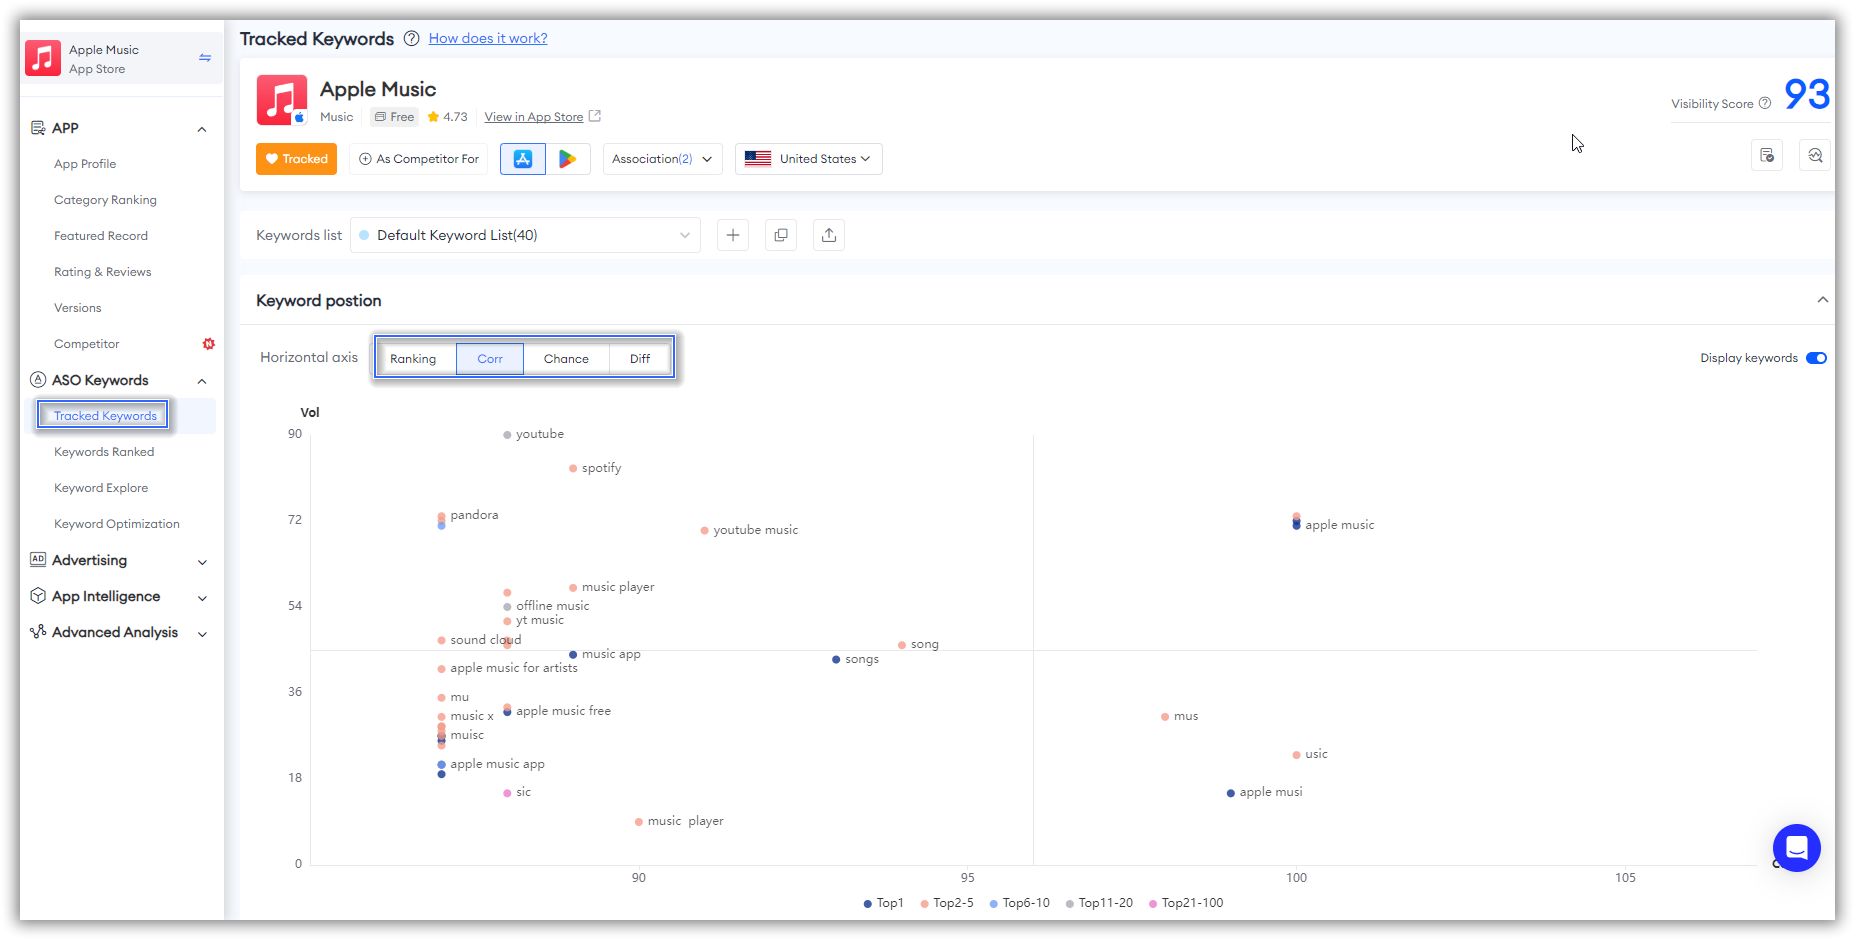Open Featured Record in sidebar
This screenshot has height=940, width=1855.
pyautogui.click(x=101, y=236)
